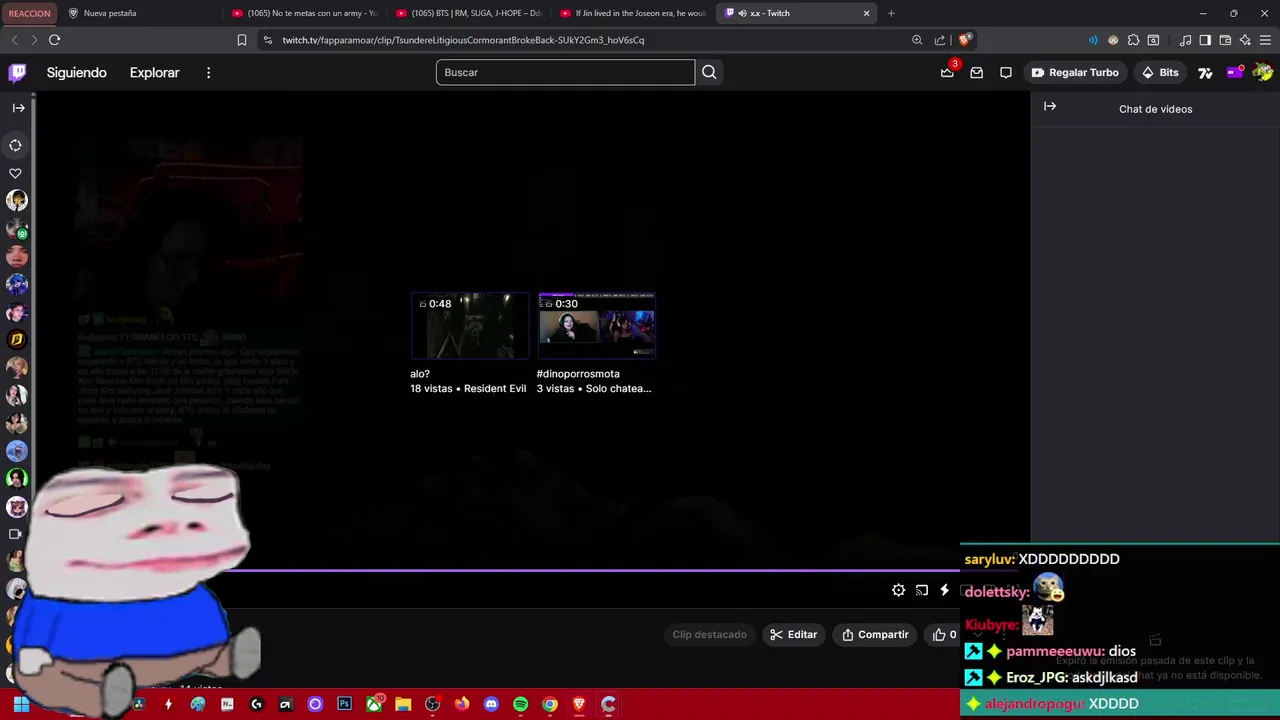Click the Compartir button
The height and width of the screenshot is (720, 1280).
(x=875, y=634)
